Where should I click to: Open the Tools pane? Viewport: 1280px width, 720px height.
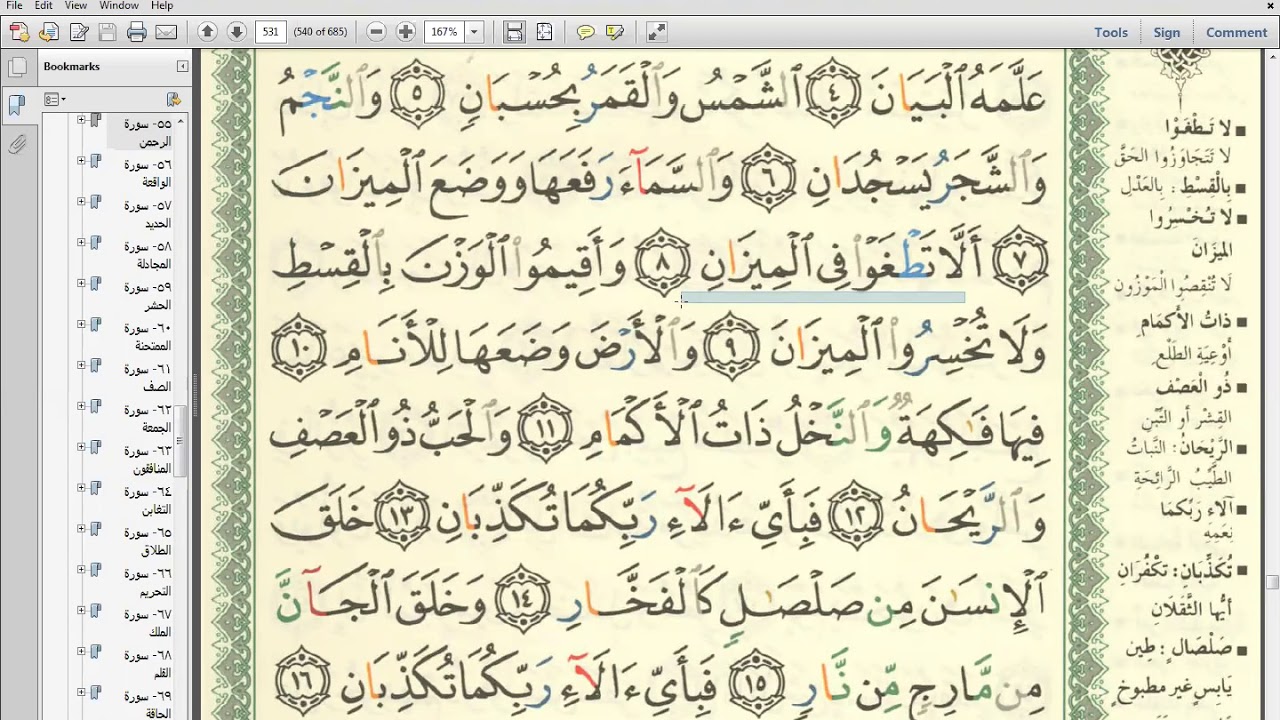(1111, 32)
